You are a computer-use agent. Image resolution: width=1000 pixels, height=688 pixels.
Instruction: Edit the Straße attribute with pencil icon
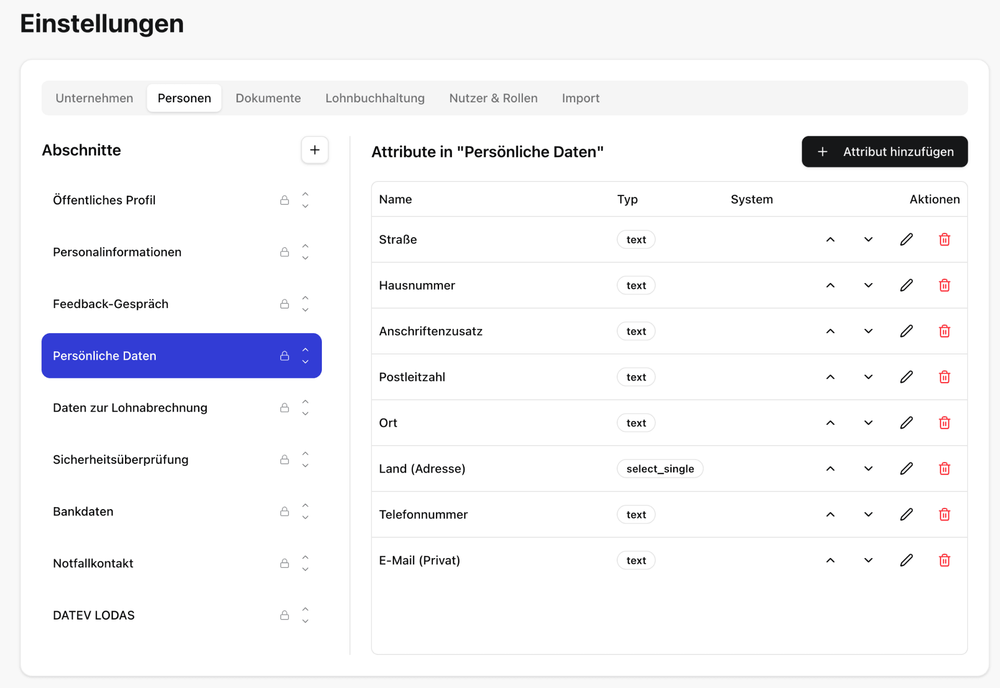click(906, 240)
